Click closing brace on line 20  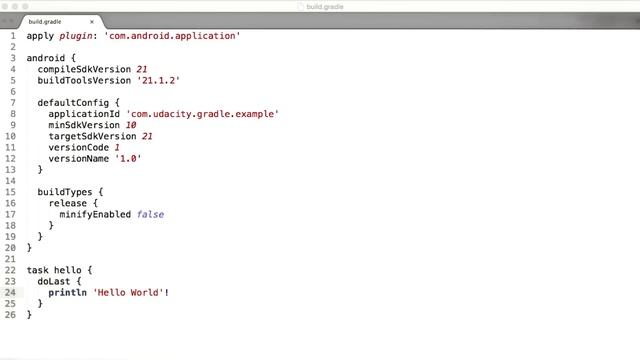[29, 247]
